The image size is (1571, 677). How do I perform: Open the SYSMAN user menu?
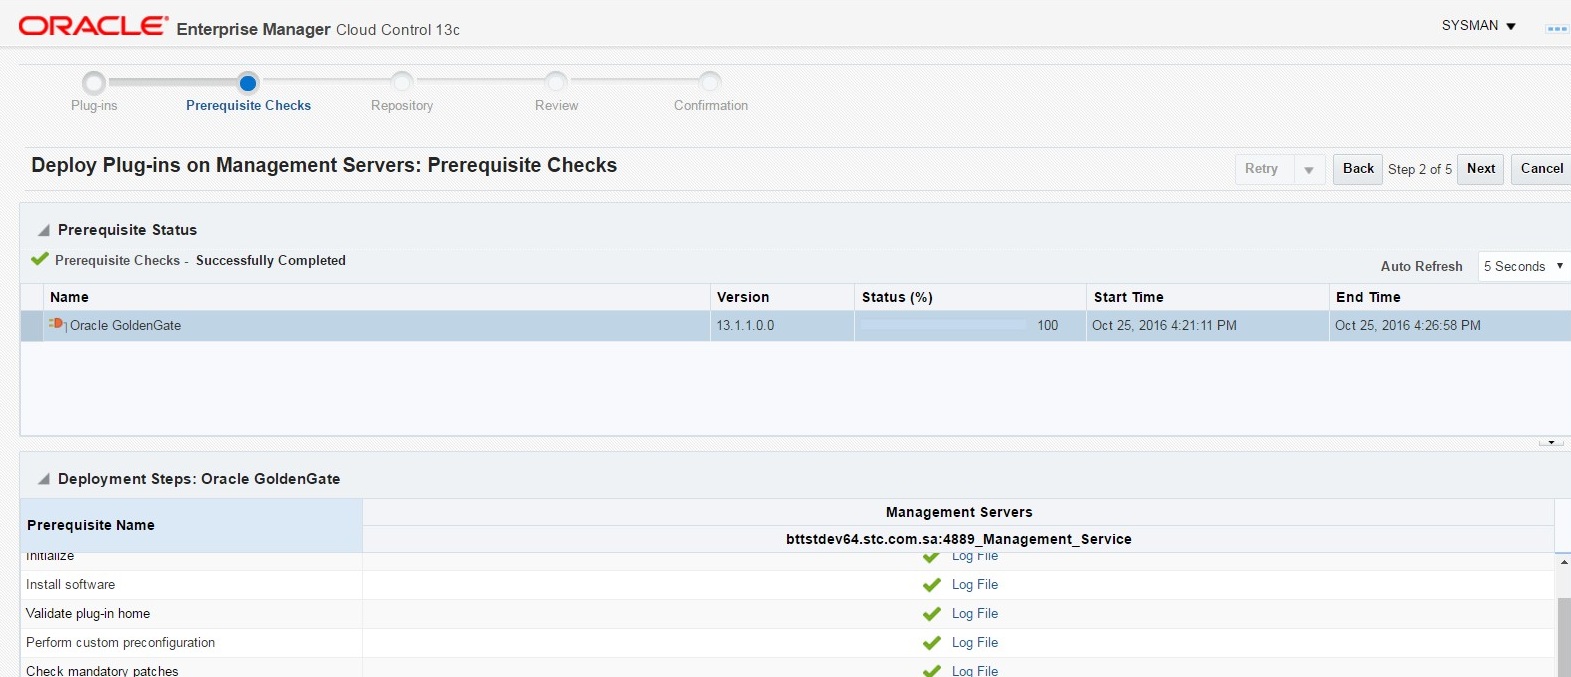pos(1479,26)
